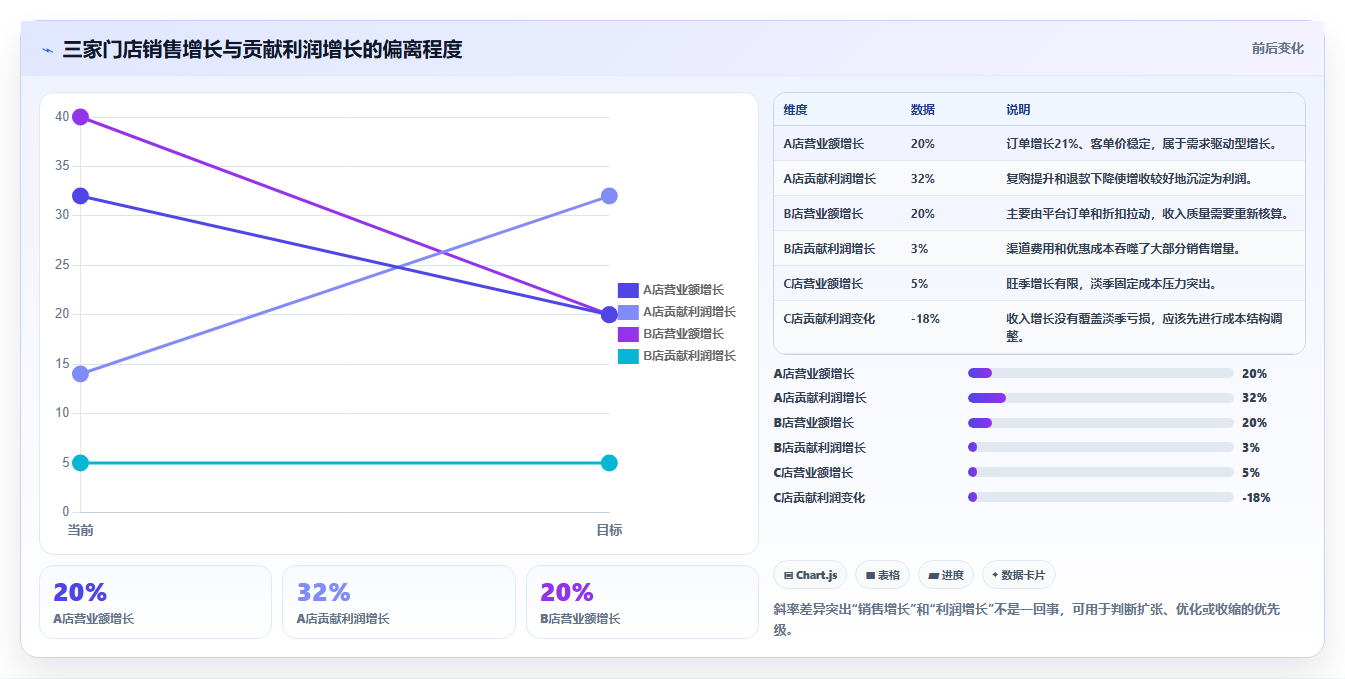The height and width of the screenshot is (679, 1345).
Task: Toggle the B店营业额增长 legend swatch
Action: pyautogui.click(x=628, y=334)
